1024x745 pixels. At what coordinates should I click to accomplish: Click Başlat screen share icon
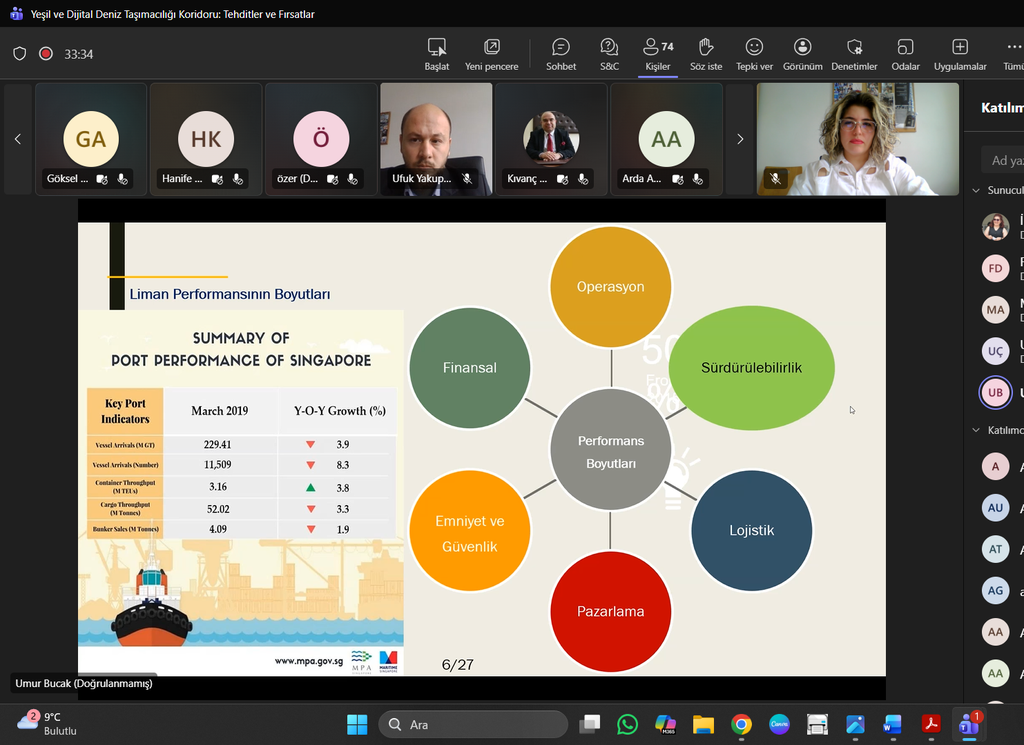(437, 54)
